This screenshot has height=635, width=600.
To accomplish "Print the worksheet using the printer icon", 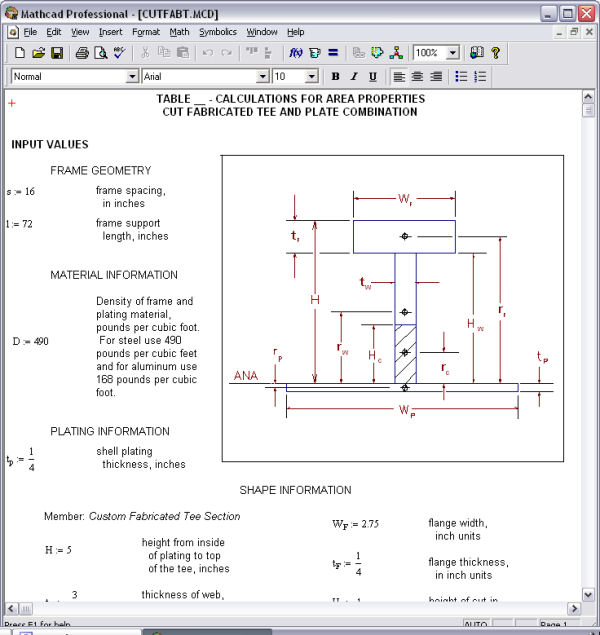I will pyautogui.click(x=82, y=53).
